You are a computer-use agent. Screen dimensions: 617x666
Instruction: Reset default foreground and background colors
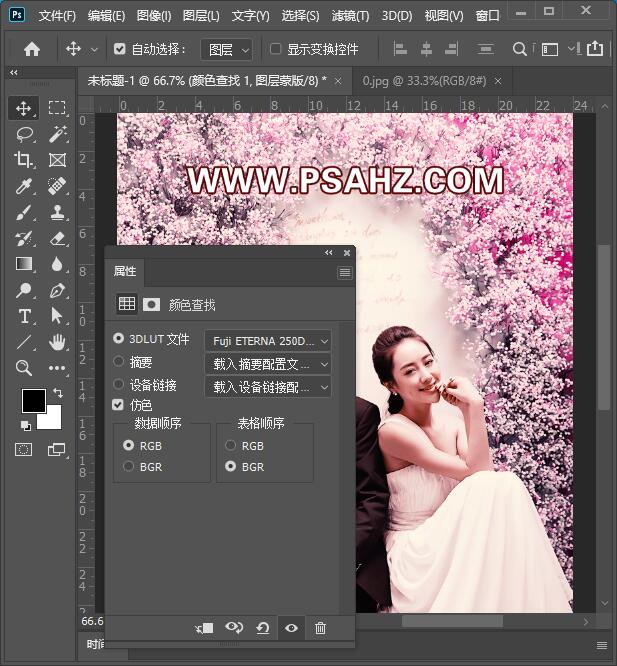coord(26,426)
